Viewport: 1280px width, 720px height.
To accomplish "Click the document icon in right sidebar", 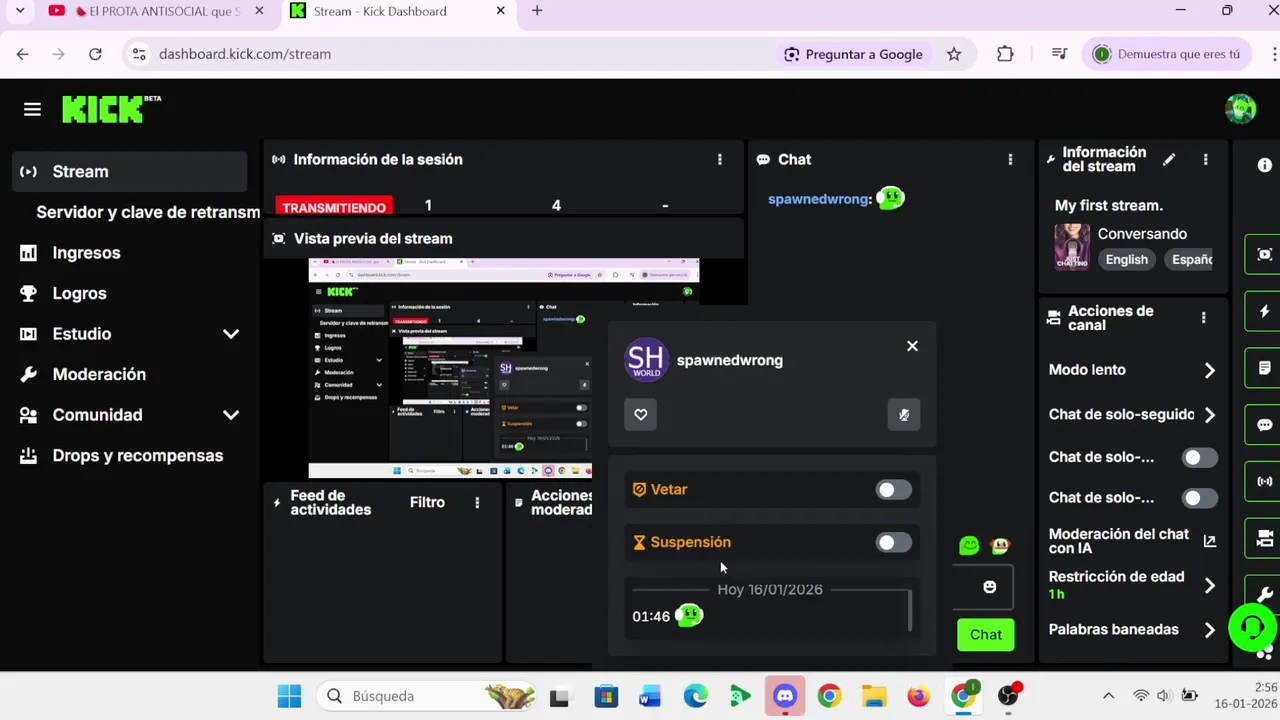I will pyautogui.click(x=1264, y=368).
